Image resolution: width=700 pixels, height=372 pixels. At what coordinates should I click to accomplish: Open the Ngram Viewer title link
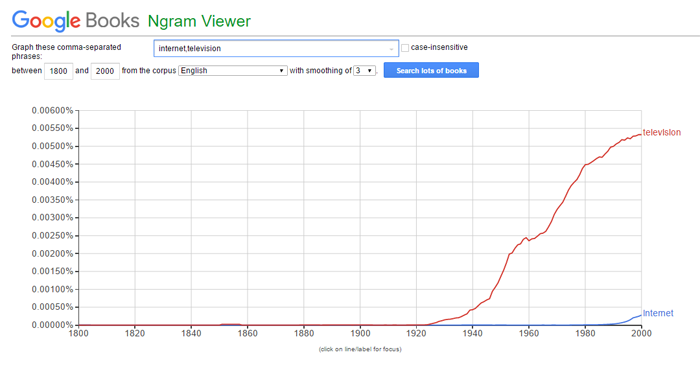199,21
